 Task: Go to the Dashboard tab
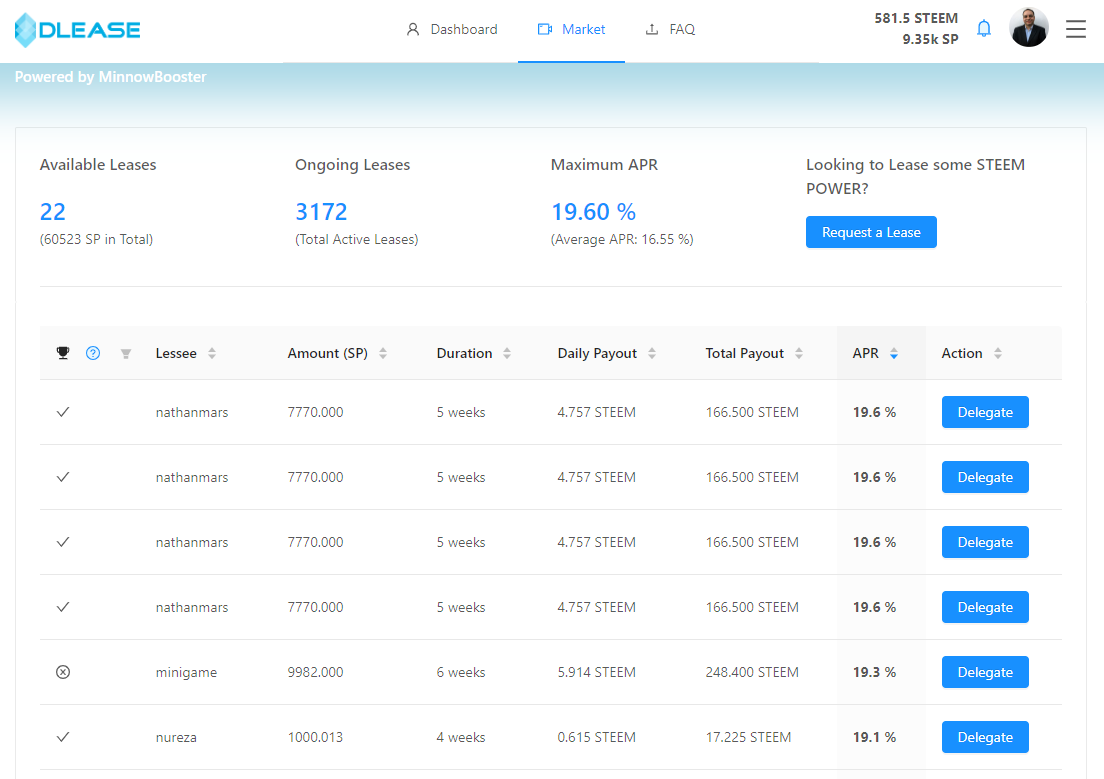(x=452, y=30)
